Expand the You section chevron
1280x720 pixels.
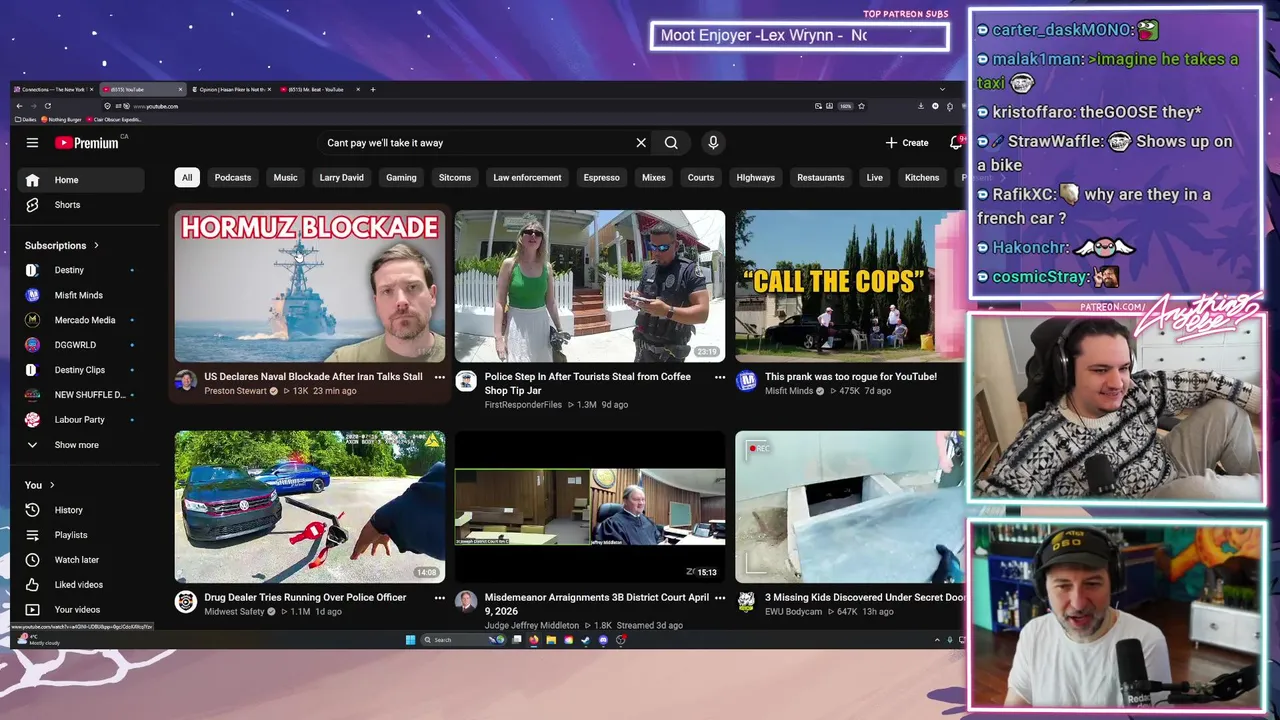click(52, 485)
